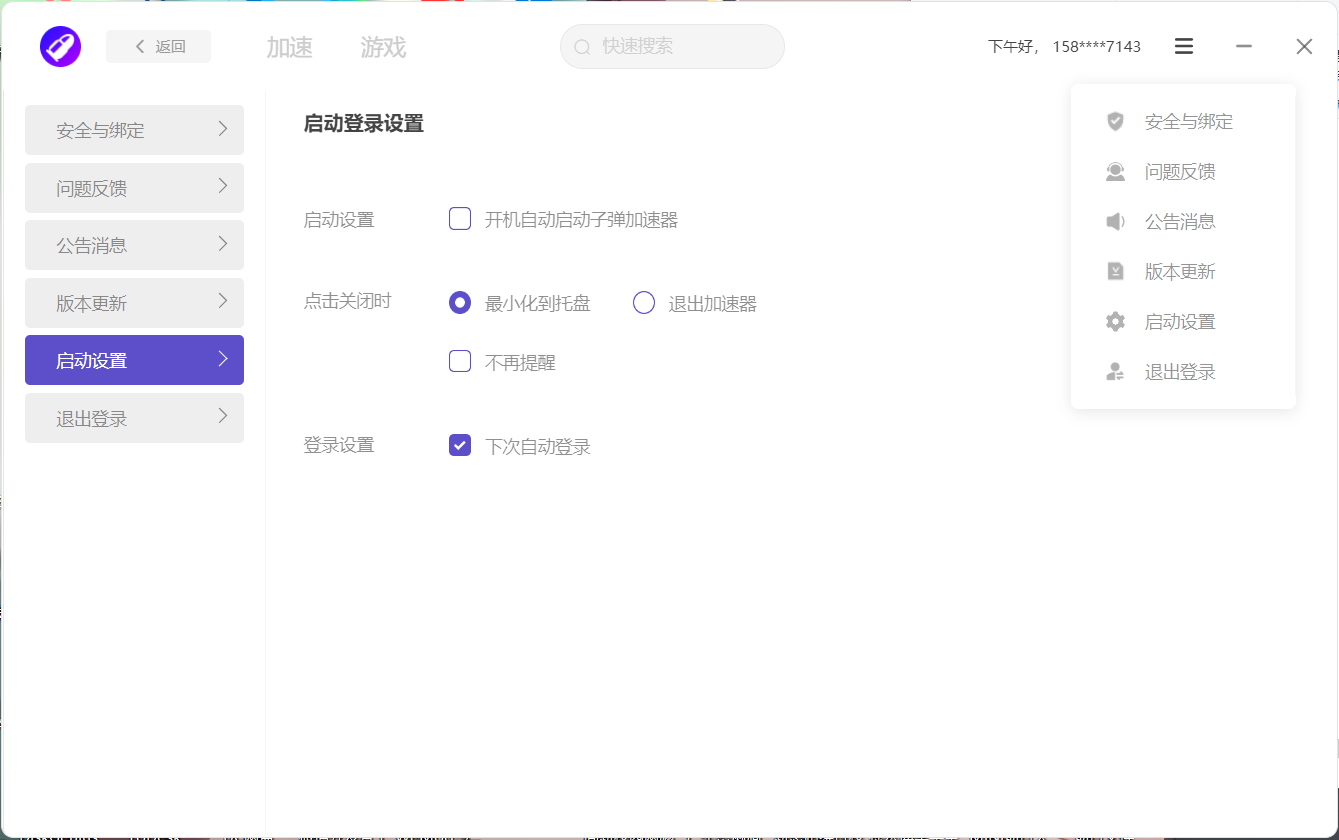Open 安全与绑定 in left sidebar

click(x=134, y=130)
